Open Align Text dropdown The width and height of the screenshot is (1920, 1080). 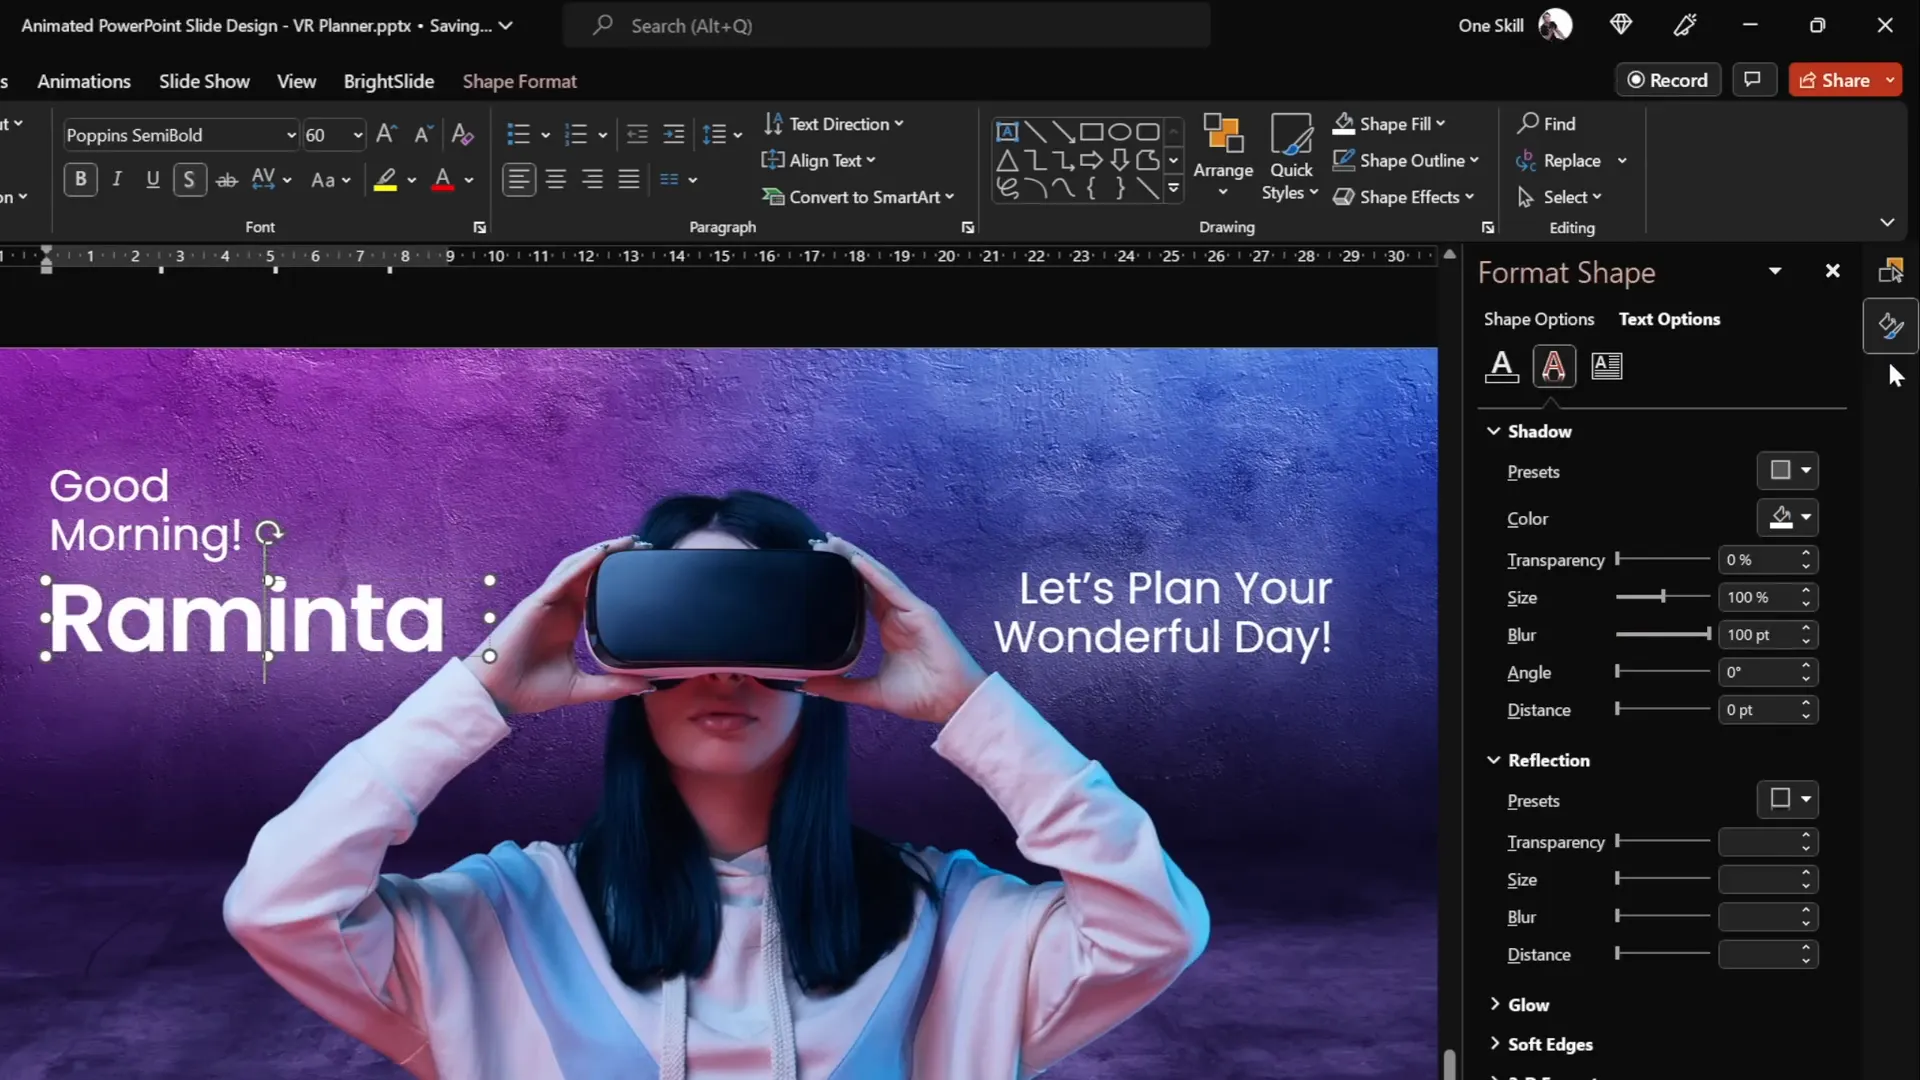point(819,160)
